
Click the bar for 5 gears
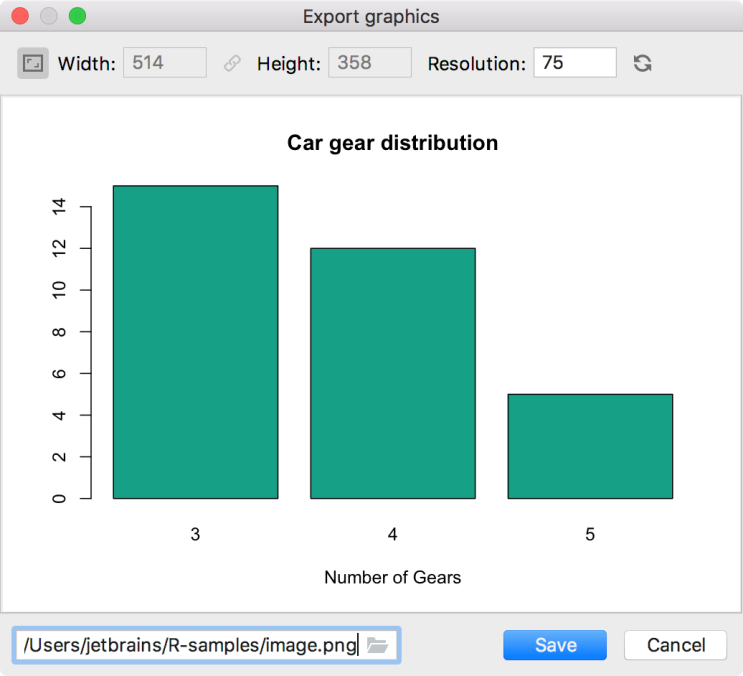coord(590,446)
